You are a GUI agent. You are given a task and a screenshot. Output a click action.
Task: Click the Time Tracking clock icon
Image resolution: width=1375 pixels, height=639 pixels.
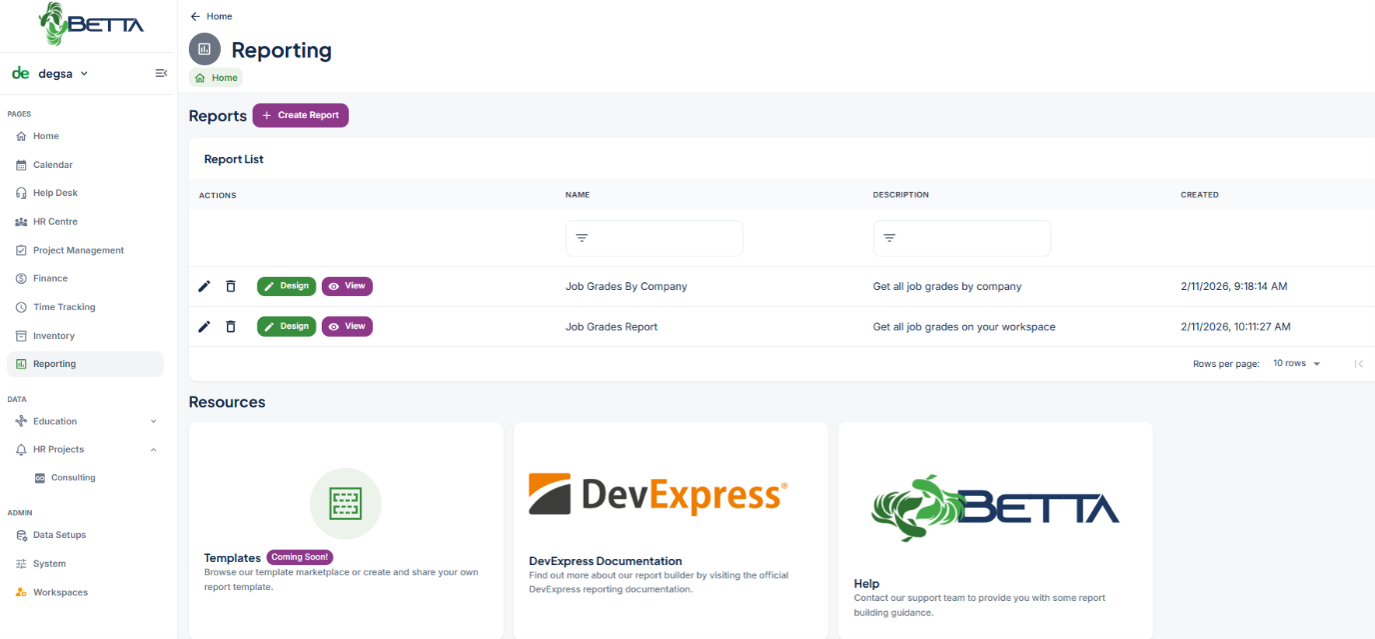pos(21,307)
